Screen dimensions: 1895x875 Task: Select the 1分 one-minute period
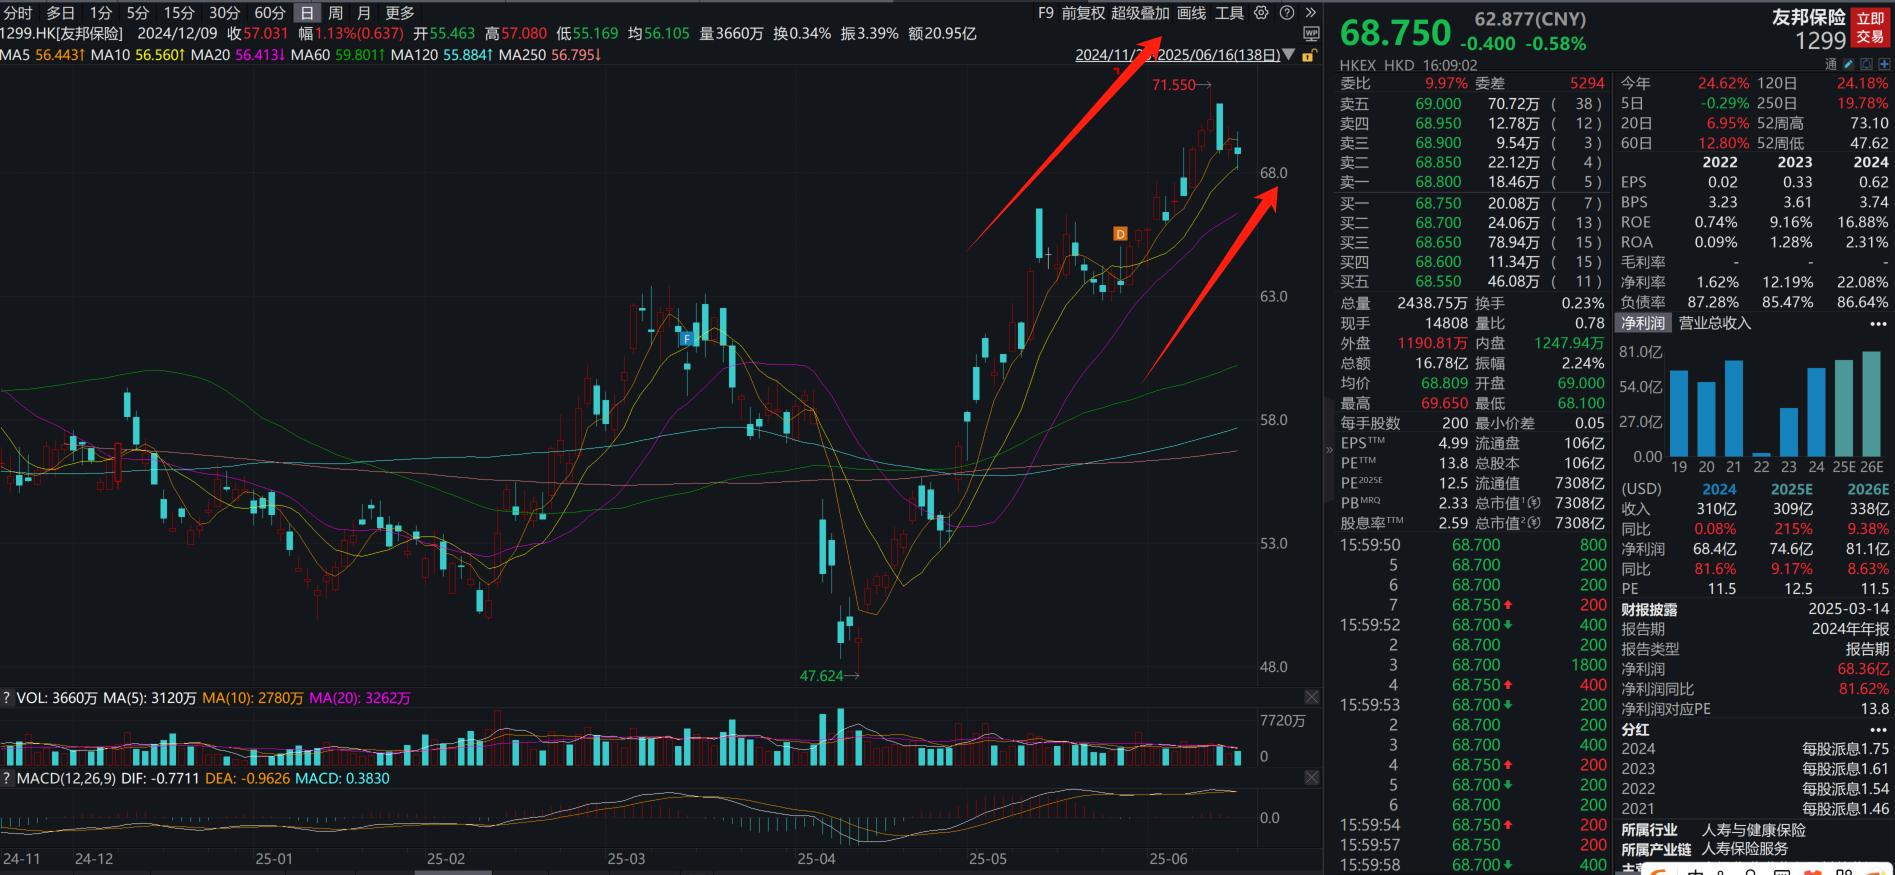(x=100, y=13)
